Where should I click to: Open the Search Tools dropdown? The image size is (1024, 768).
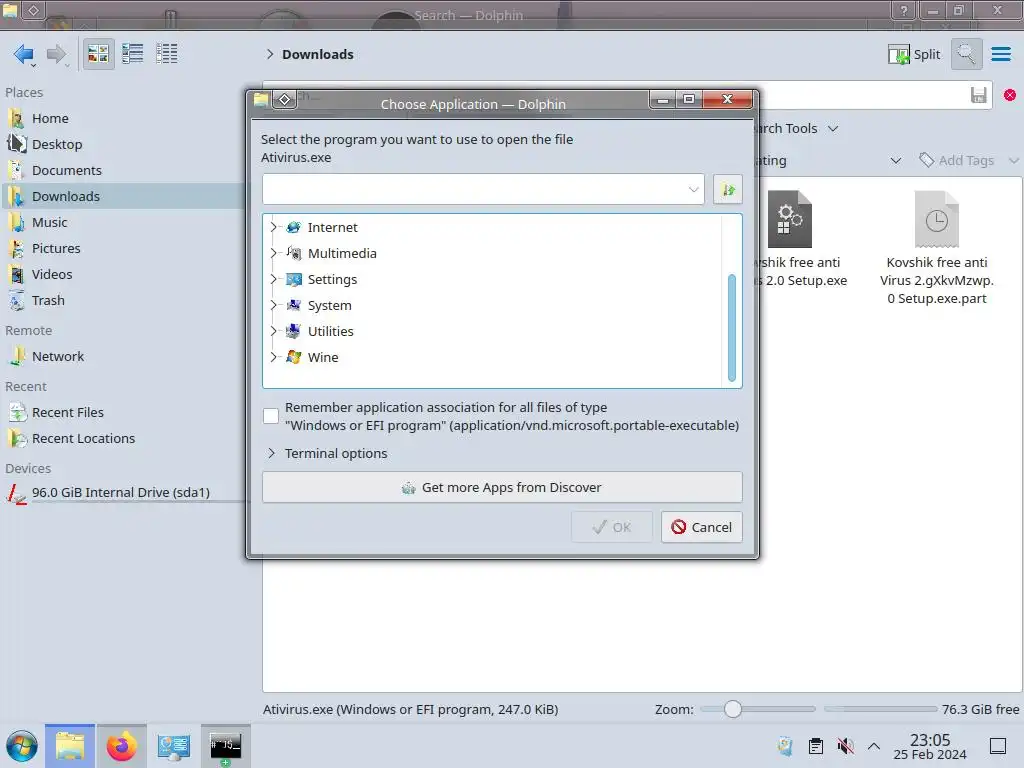point(833,129)
